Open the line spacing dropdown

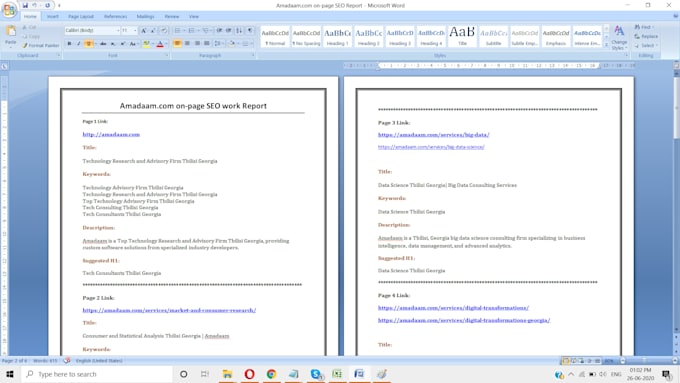click(218, 43)
